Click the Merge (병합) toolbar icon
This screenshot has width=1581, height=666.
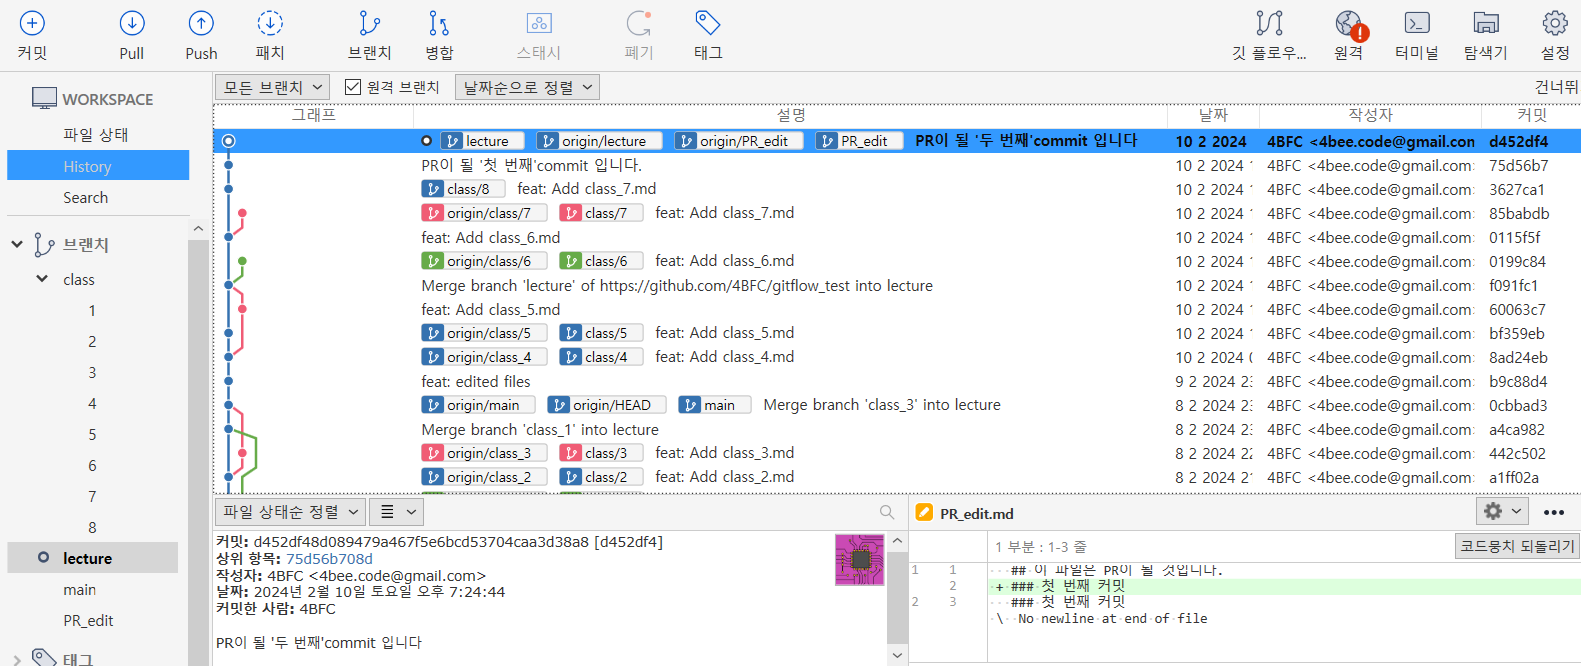coord(439,23)
